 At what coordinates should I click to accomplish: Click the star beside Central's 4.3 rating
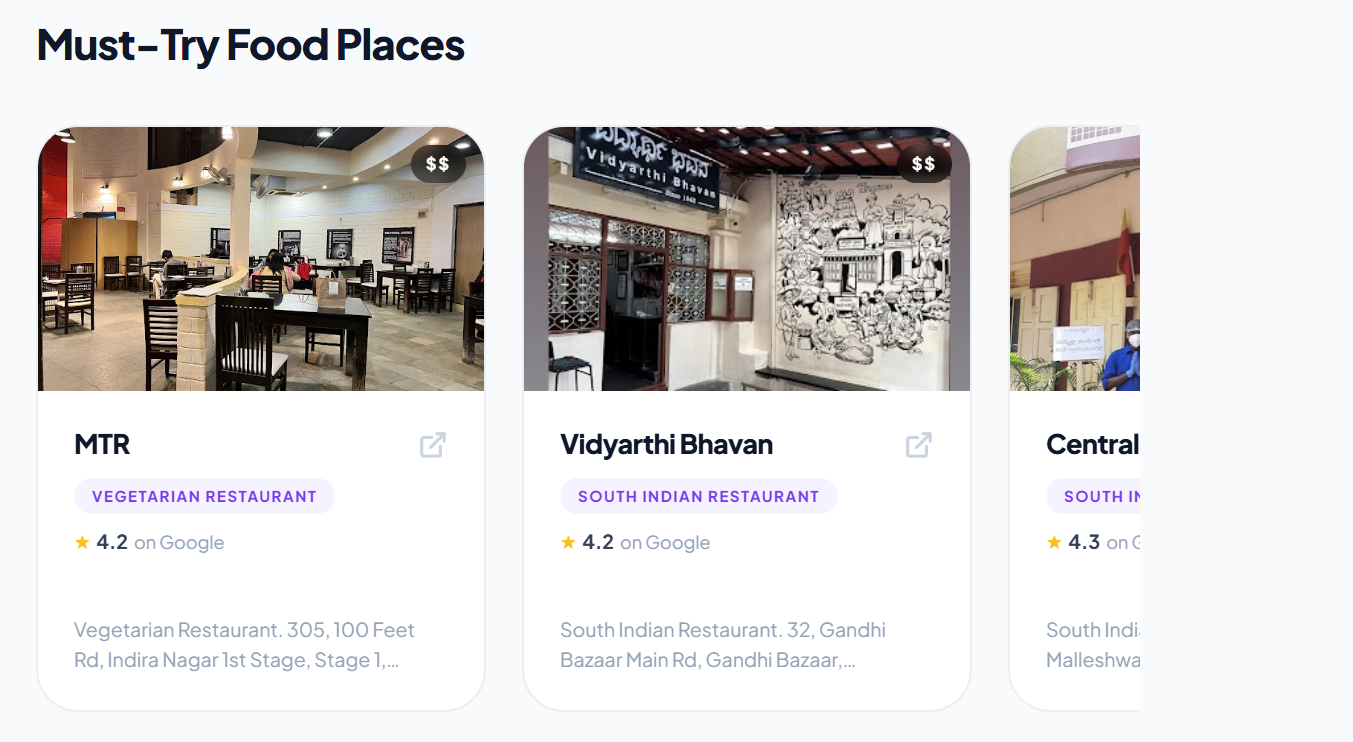pos(1053,541)
